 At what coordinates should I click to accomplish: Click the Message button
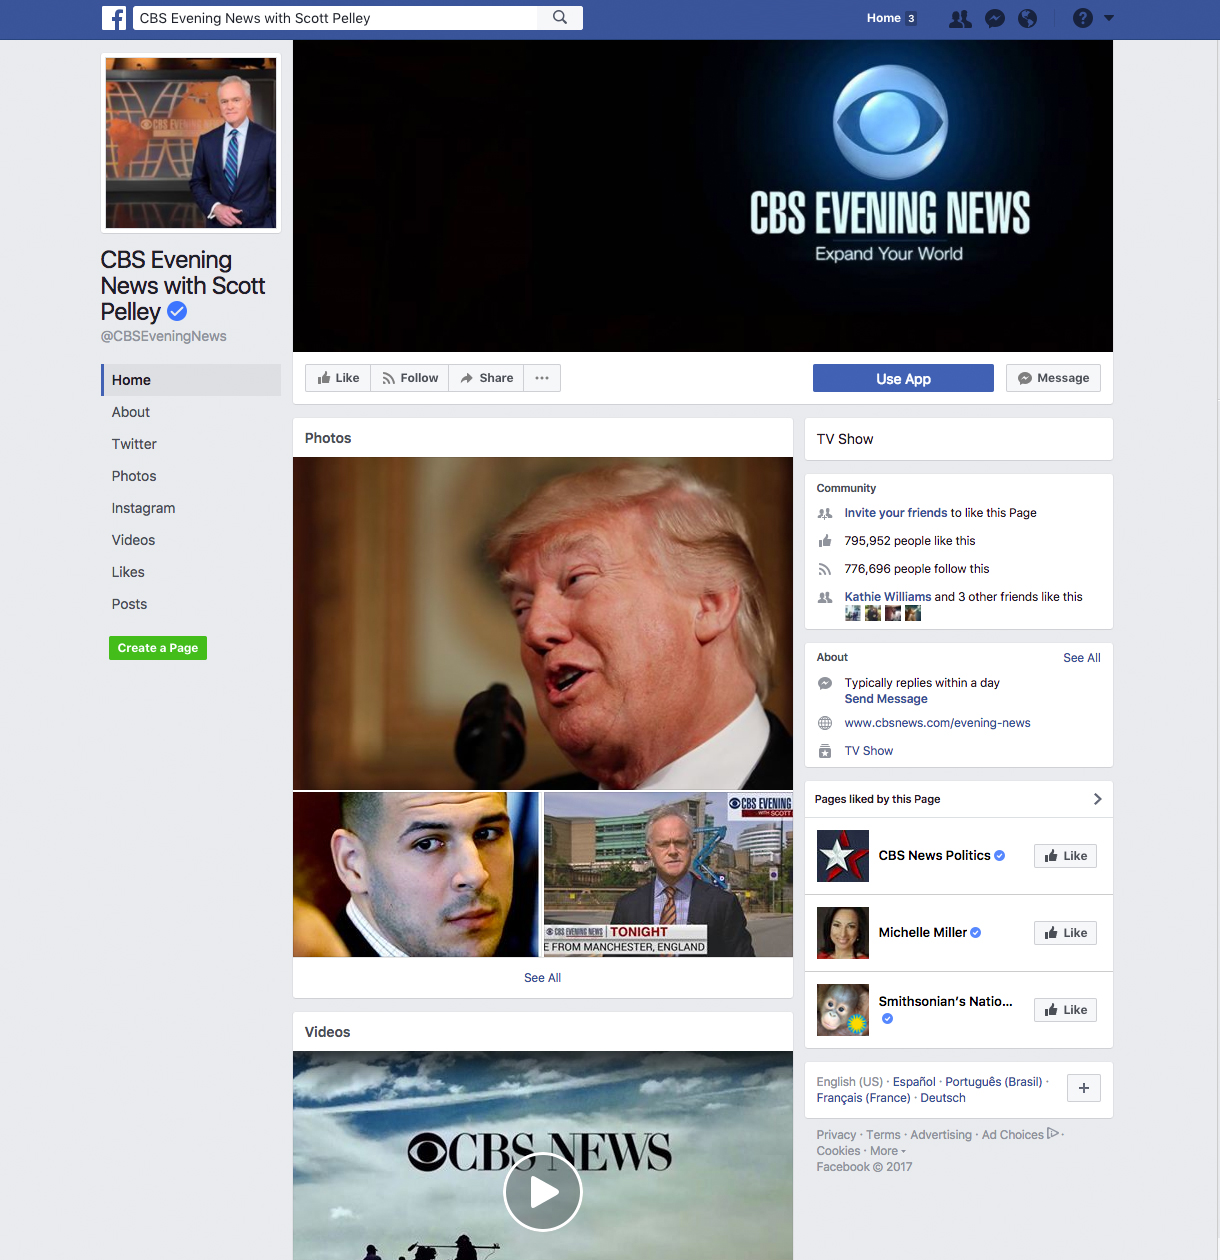click(1053, 378)
